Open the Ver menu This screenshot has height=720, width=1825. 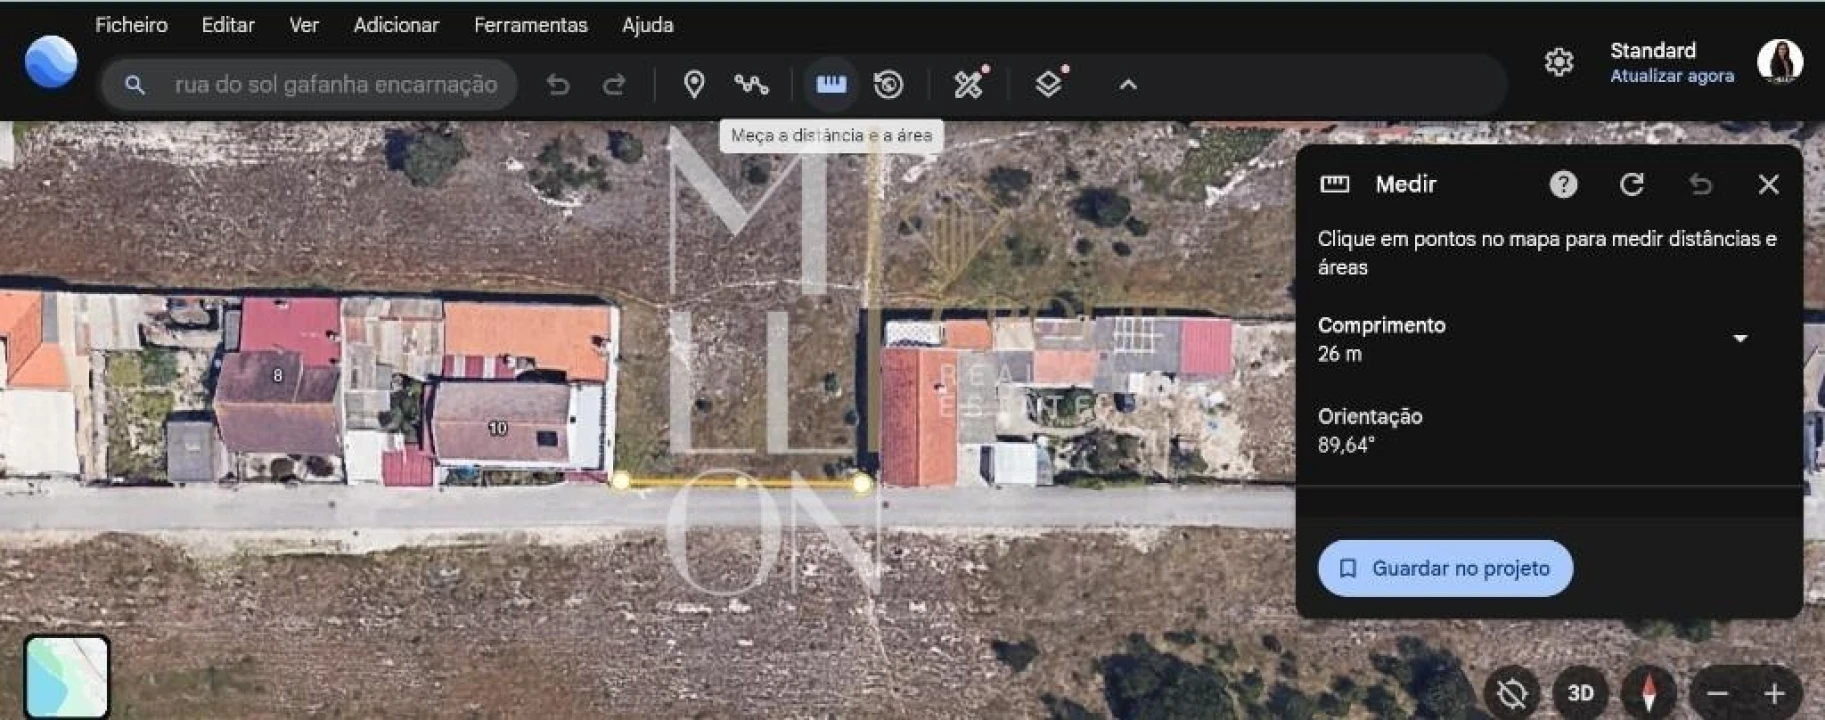304,25
